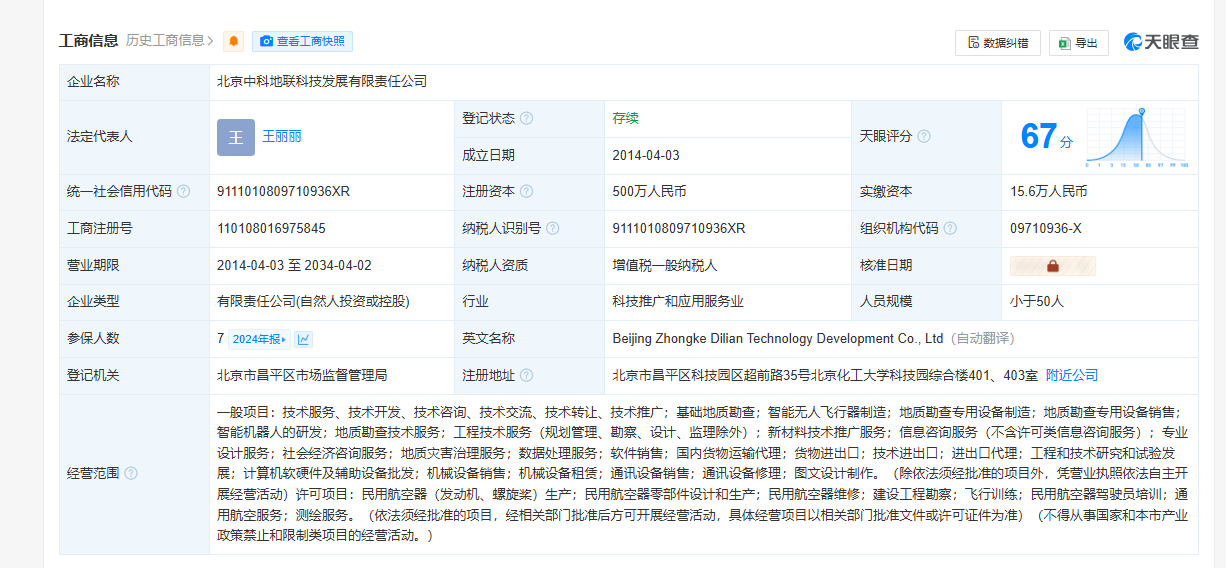Click paid-in capital 15.6万人民币

click(x=1048, y=192)
